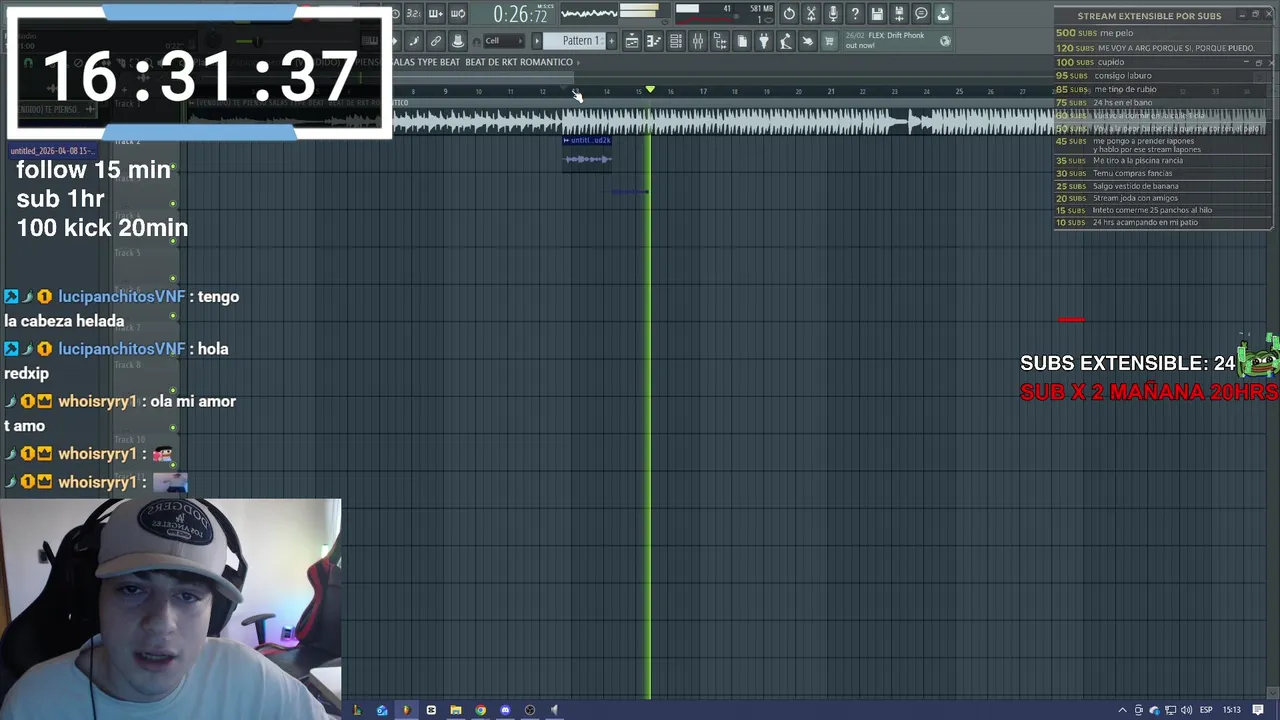The image size is (1280, 720).
Task: Open the tempo tapper icon
Action: [786, 41]
